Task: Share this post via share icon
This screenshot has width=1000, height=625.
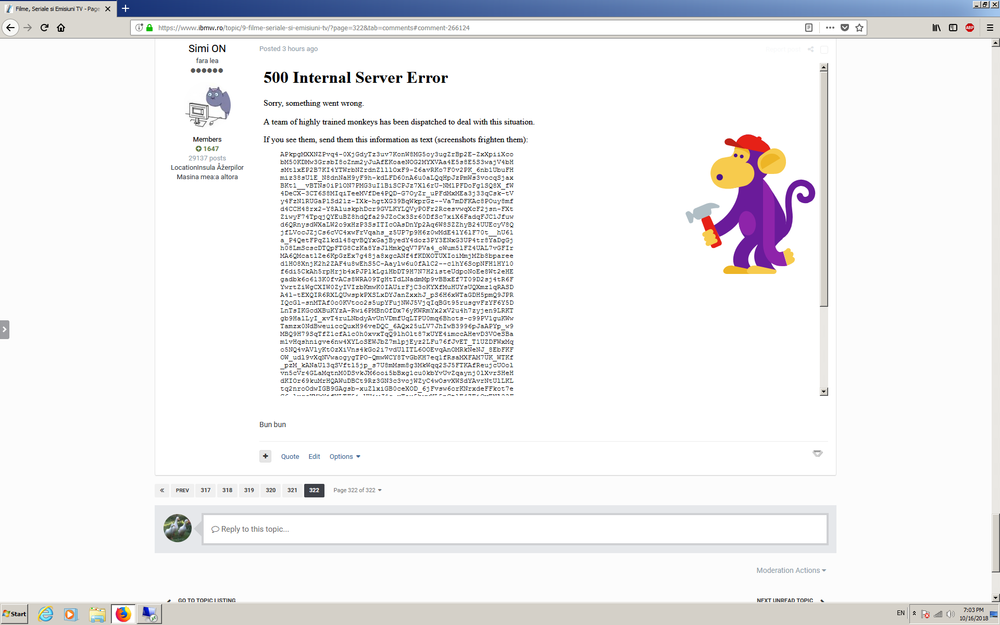Action: 811,49
